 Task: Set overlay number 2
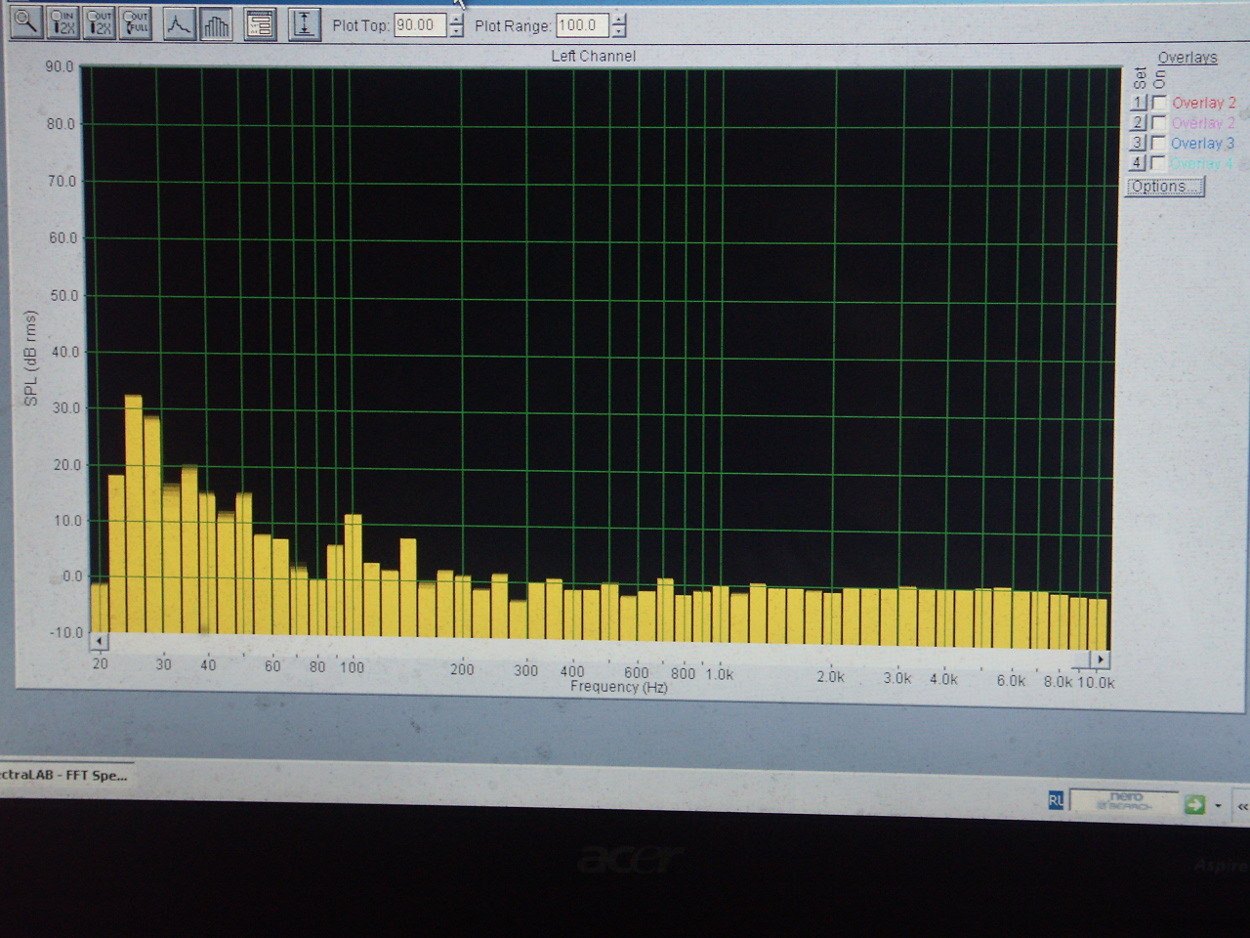pyautogui.click(x=1137, y=123)
